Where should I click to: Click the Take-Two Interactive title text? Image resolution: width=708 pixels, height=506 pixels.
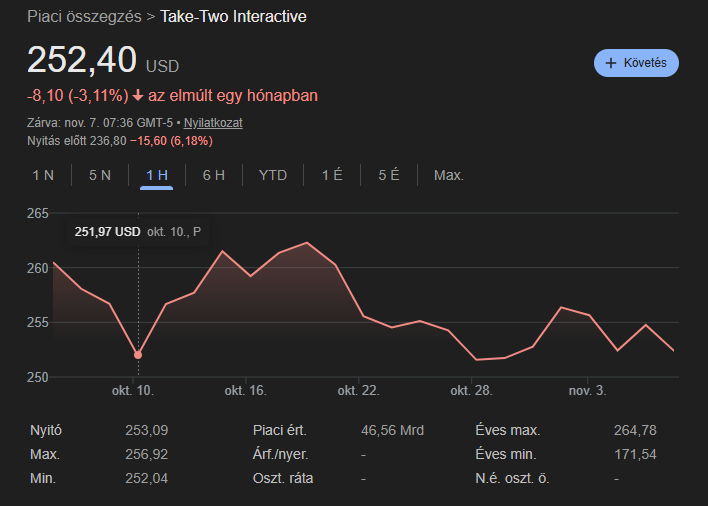tap(233, 17)
